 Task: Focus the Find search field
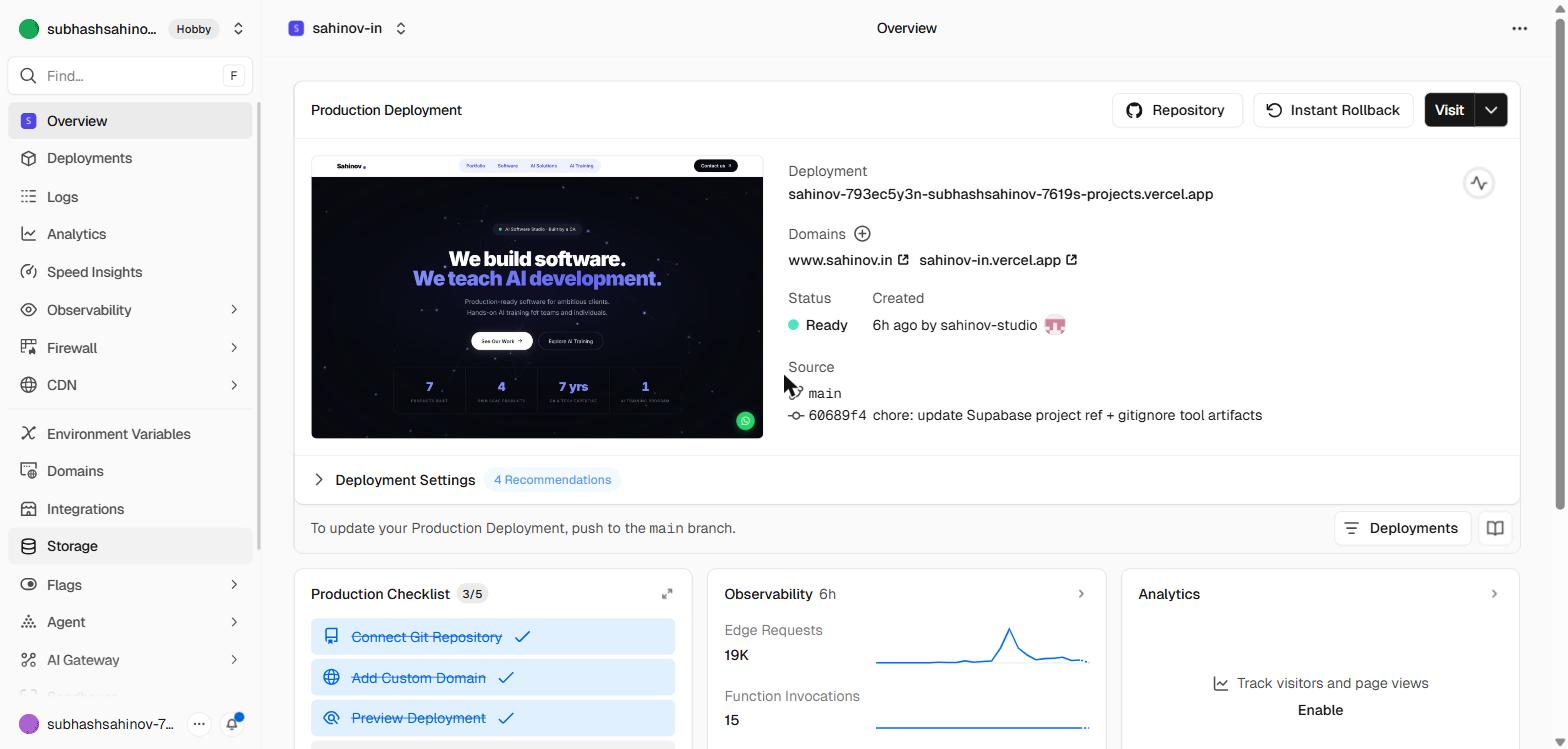[130, 76]
